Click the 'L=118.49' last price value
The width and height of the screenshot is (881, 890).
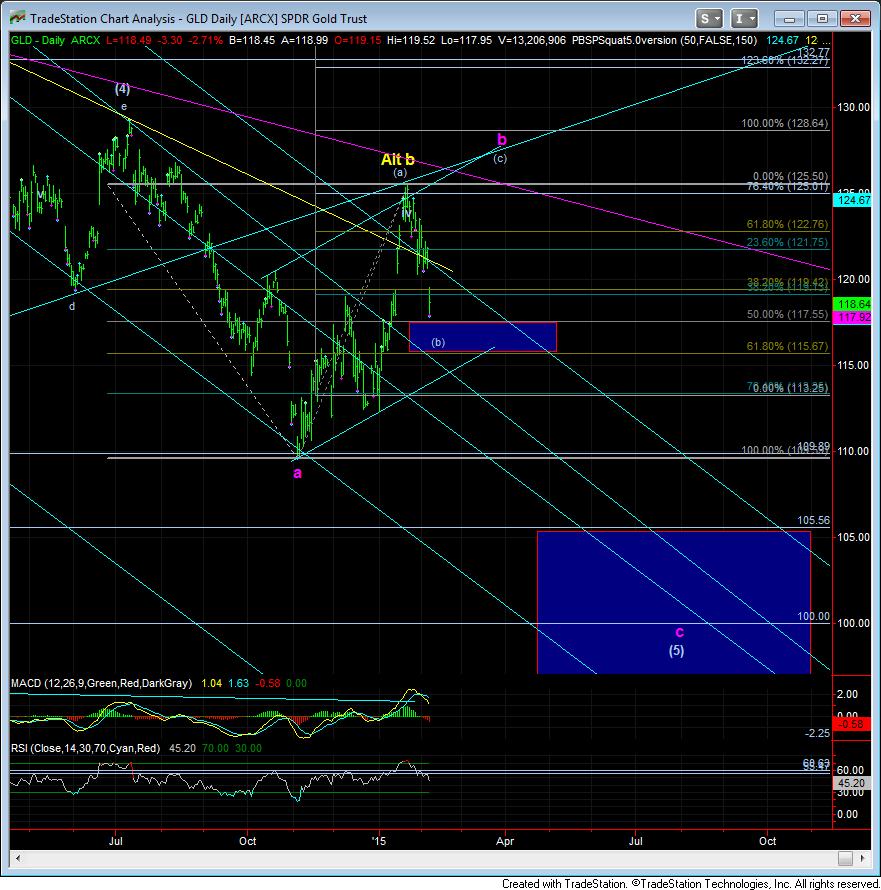tap(129, 40)
